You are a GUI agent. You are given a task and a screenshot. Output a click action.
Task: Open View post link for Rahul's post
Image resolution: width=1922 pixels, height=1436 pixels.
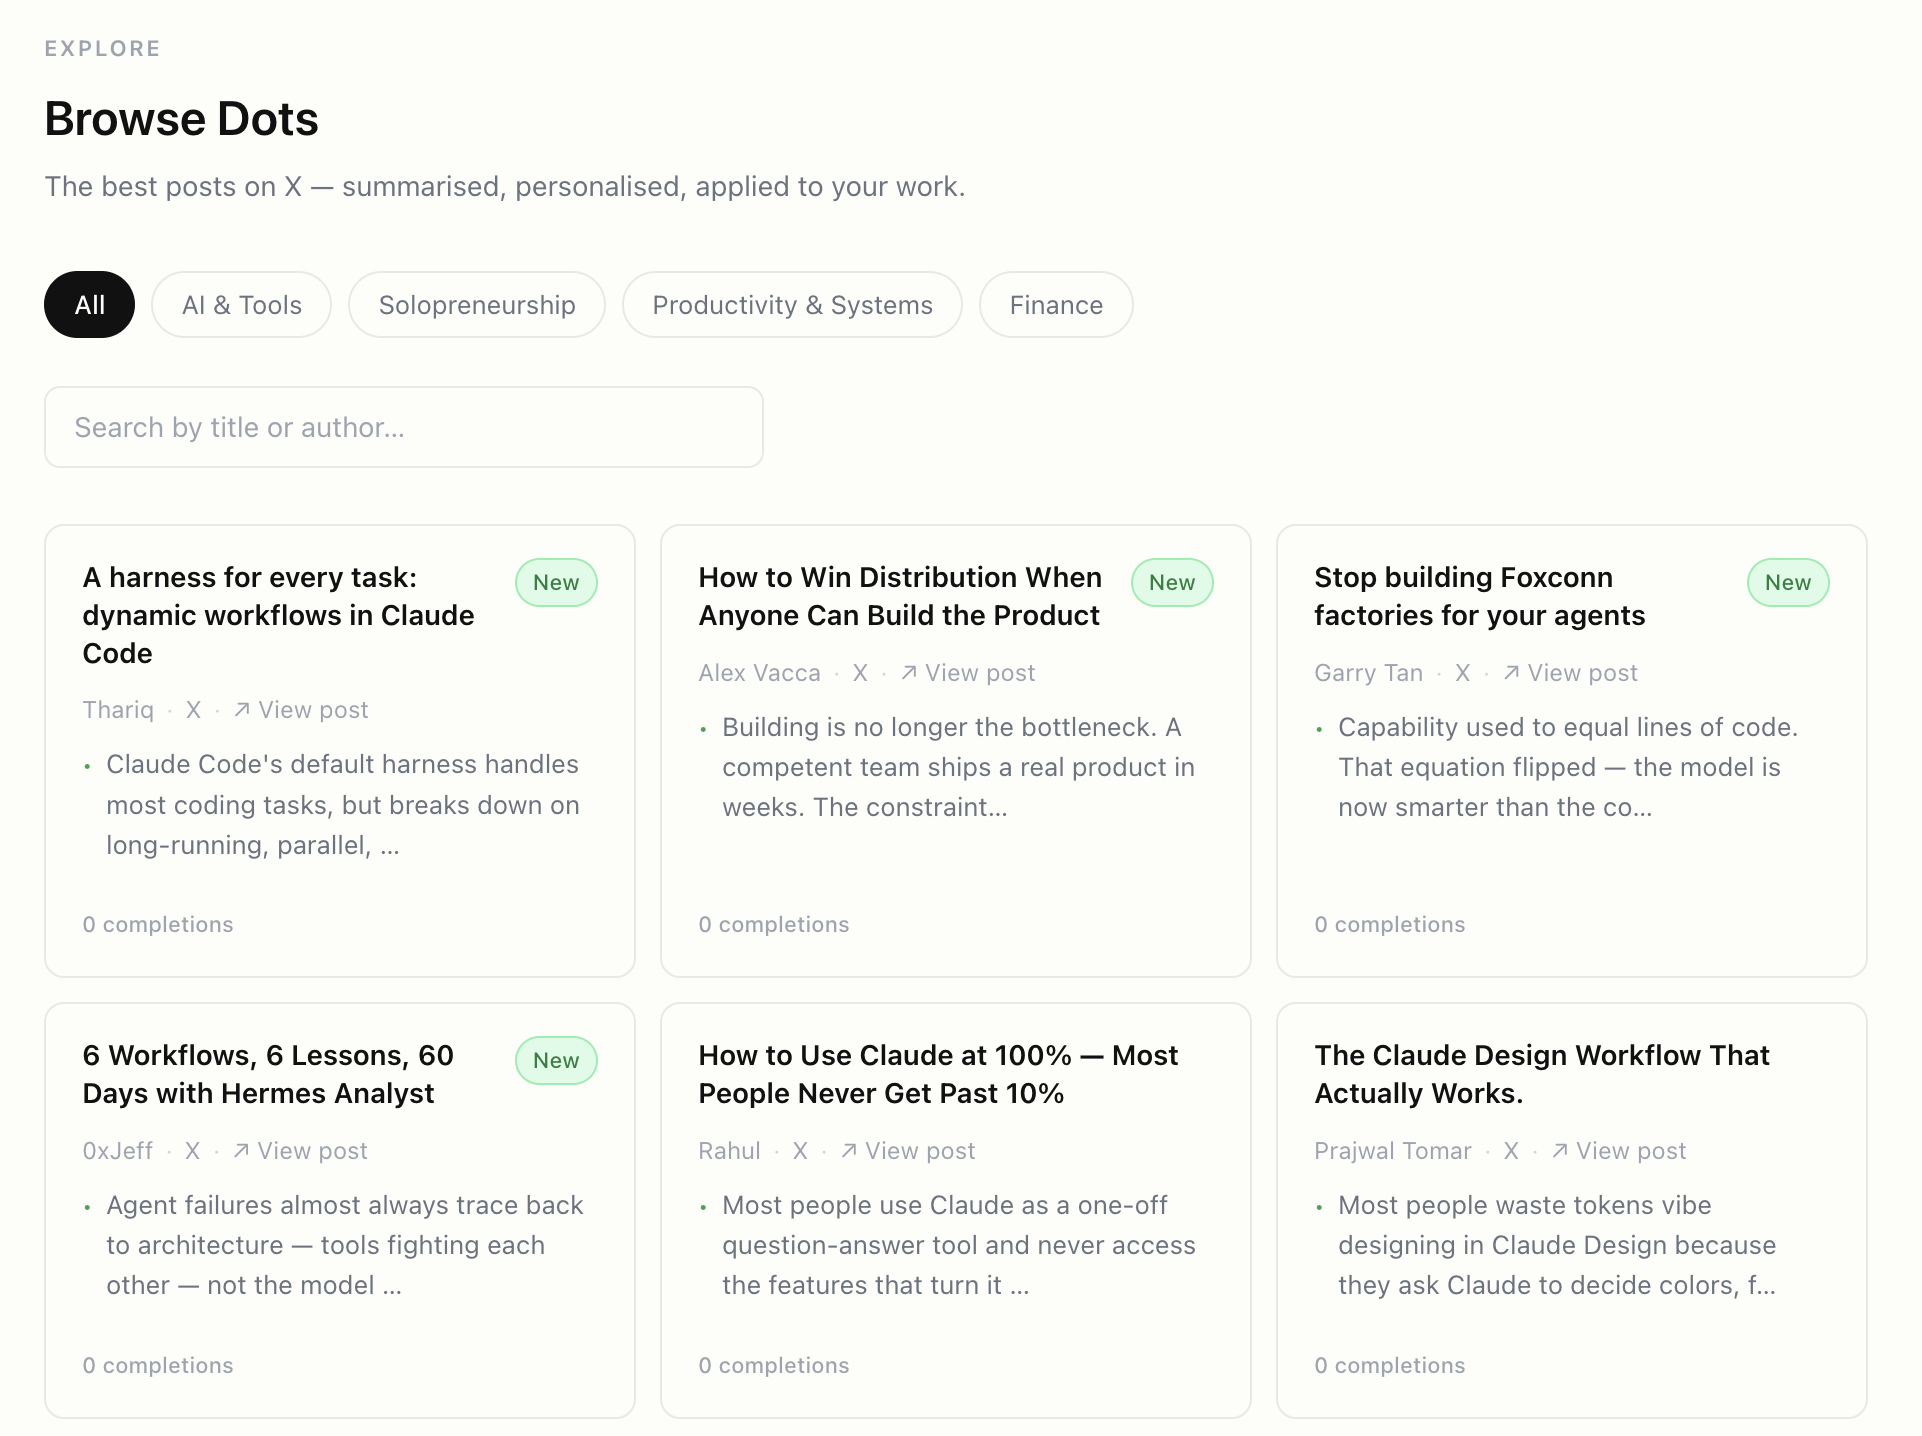(908, 1151)
